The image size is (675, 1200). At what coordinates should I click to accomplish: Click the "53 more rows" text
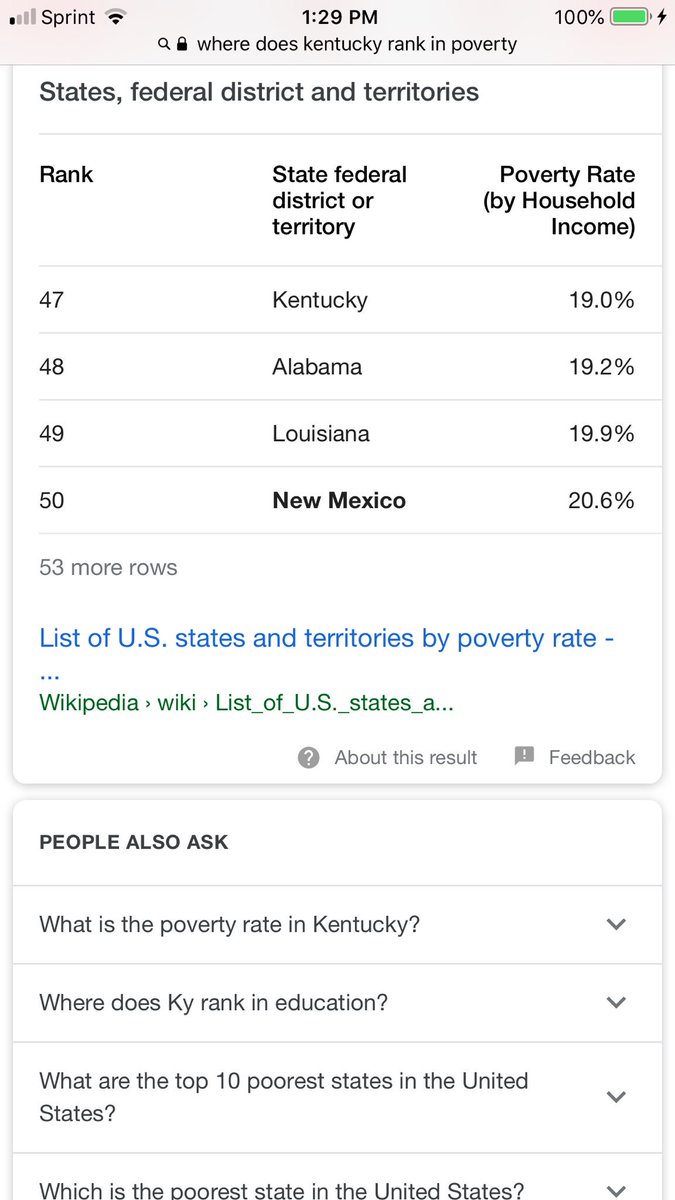[108, 567]
